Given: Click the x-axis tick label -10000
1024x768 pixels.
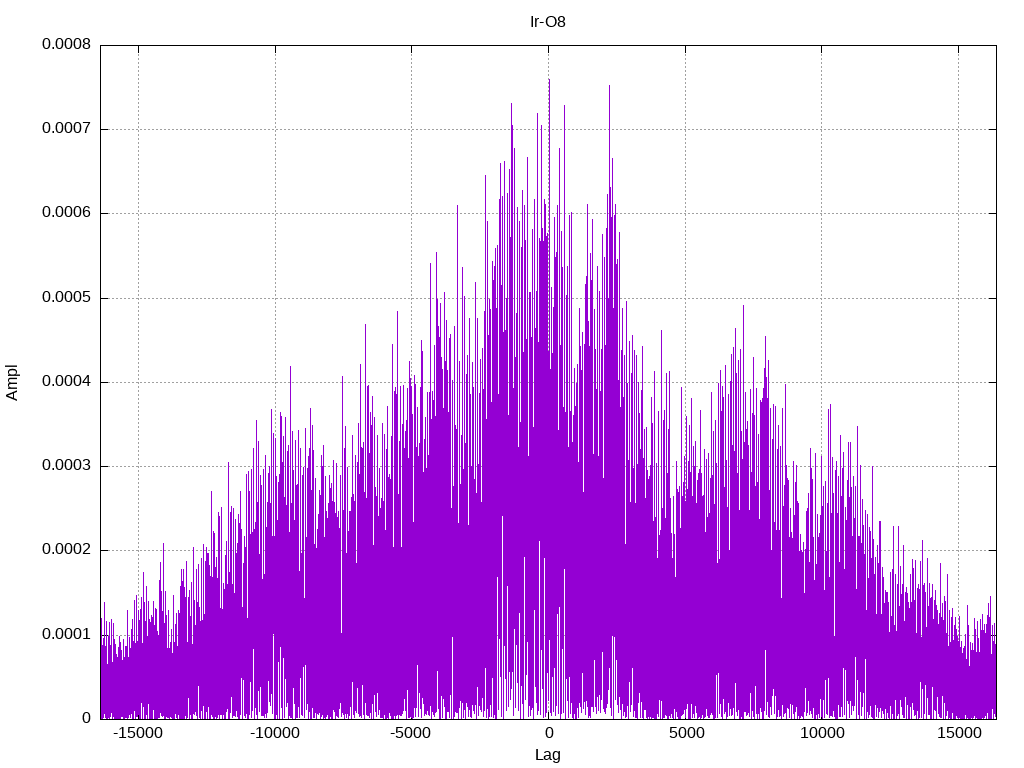Looking at the screenshot, I should click(x=274, y=733).
